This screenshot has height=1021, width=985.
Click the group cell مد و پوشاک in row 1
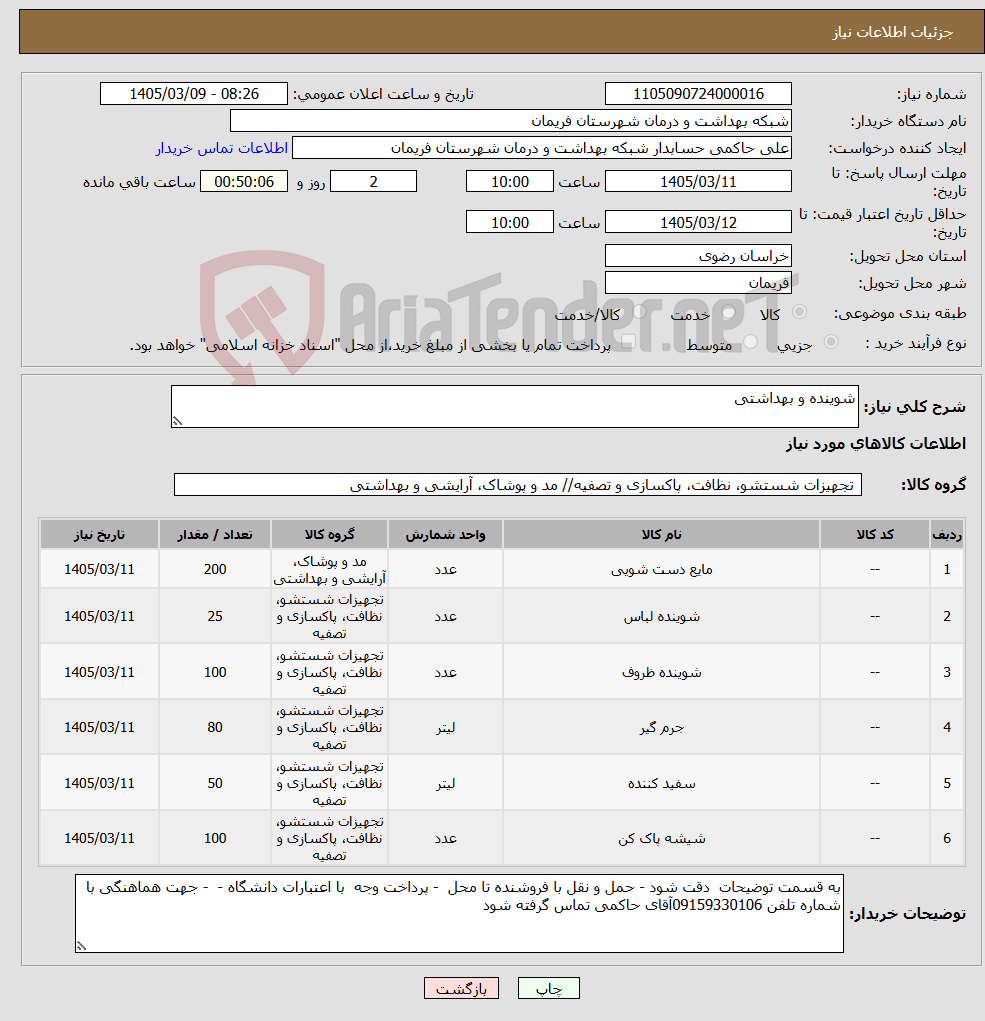(x=329, y=570)
